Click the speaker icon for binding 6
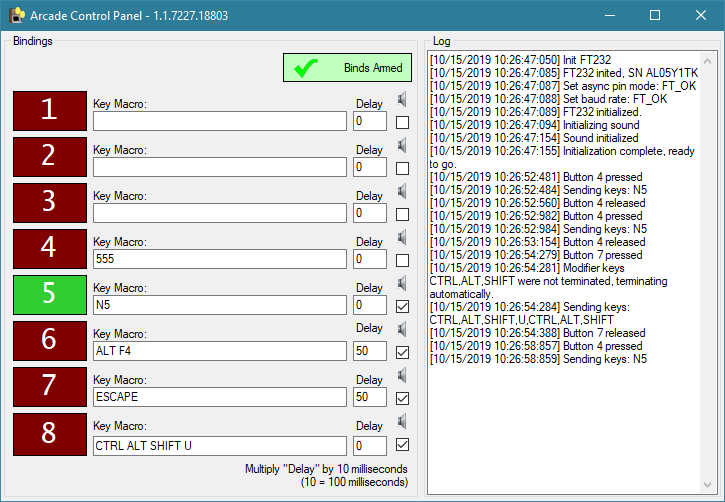This screenshot has height=502, width=725. [402, 330]
